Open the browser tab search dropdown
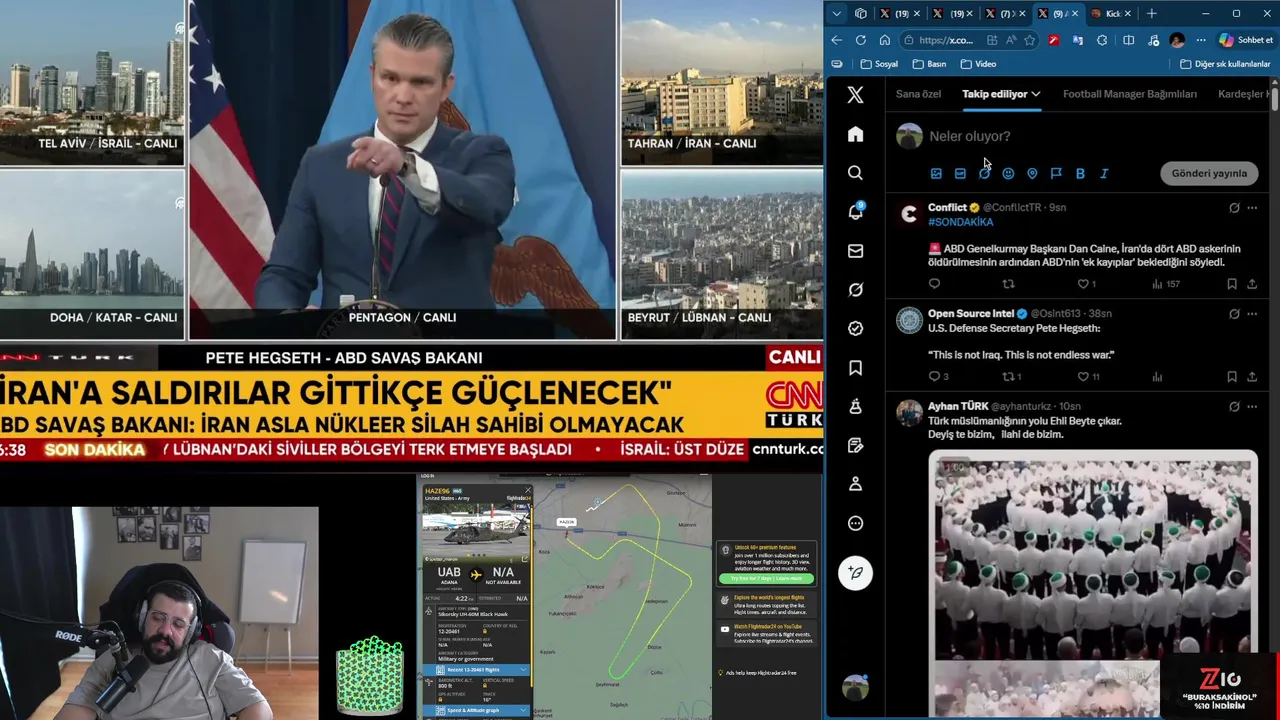The height and width of the screenshot is (720, 1280). [x=837, y=14]
